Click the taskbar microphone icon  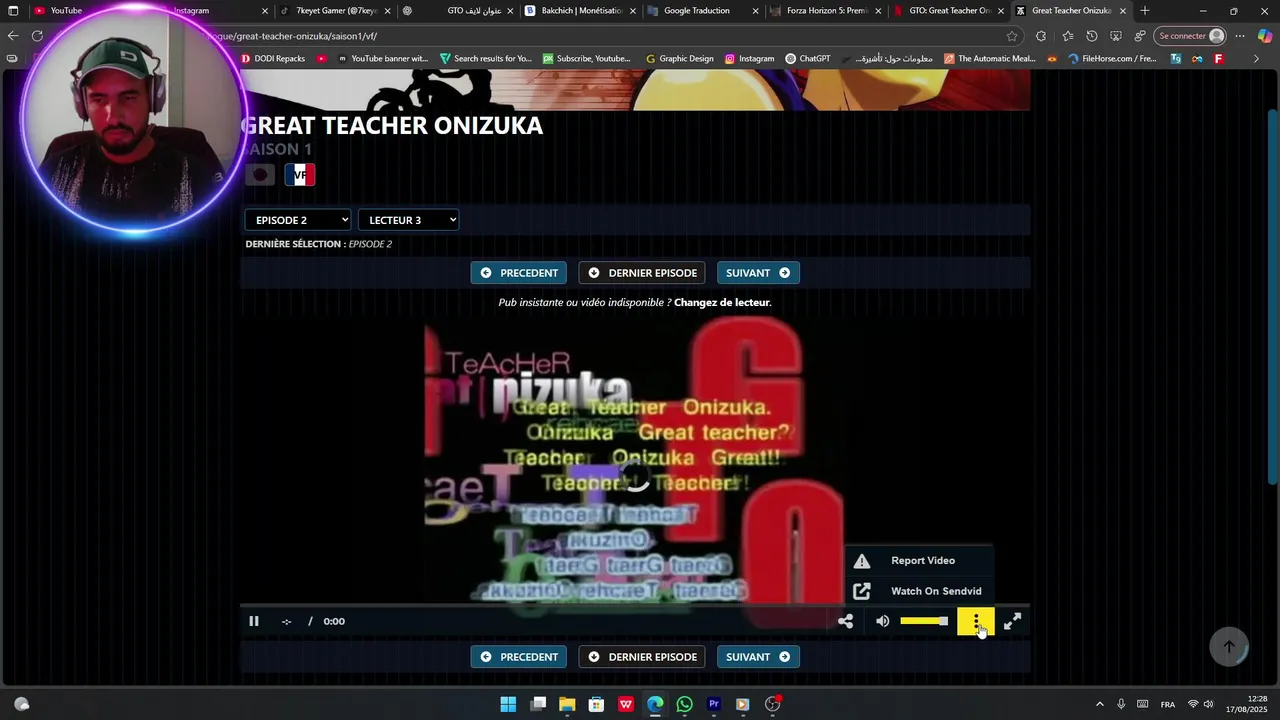click(x=1121, y=704)
